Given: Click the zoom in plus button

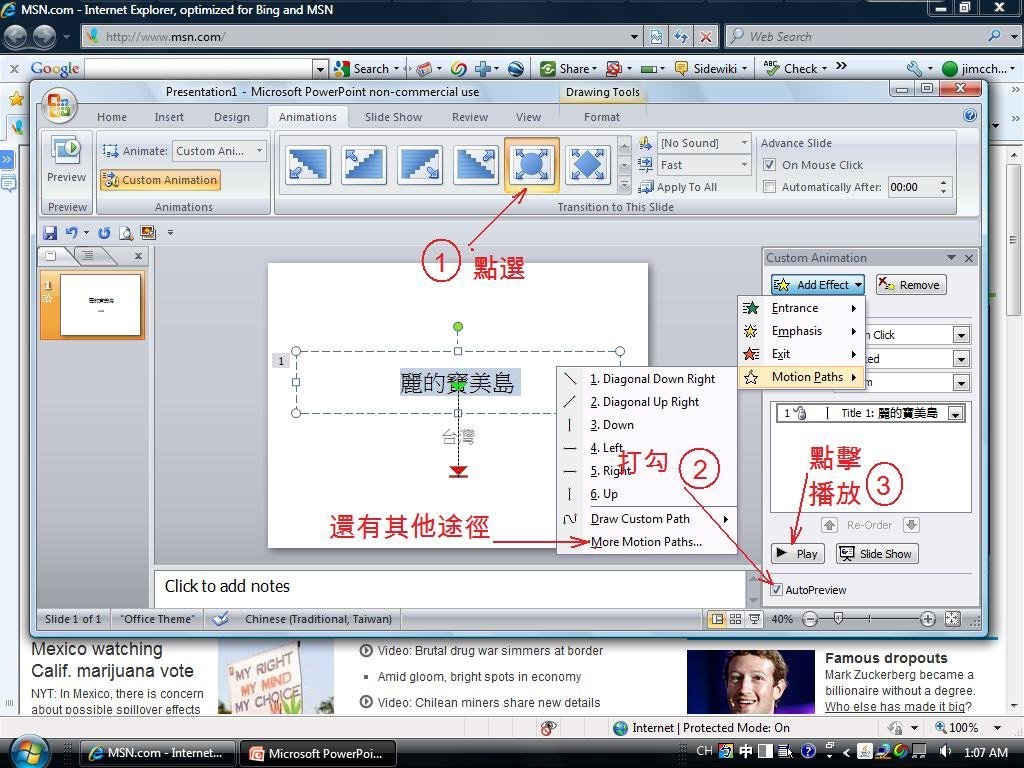Looking at the screenshot, I should point(927,619).
